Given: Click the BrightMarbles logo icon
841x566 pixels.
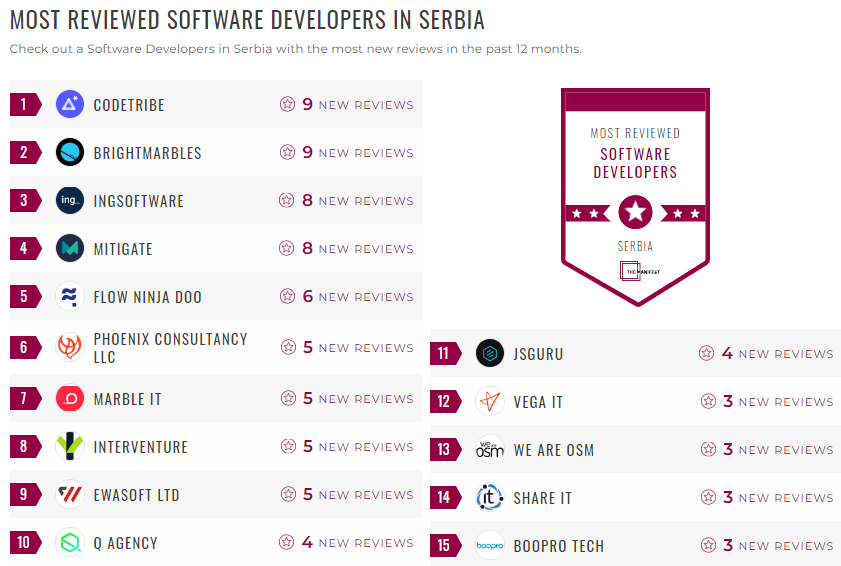Looking at the screenshot, I should 70,152.
